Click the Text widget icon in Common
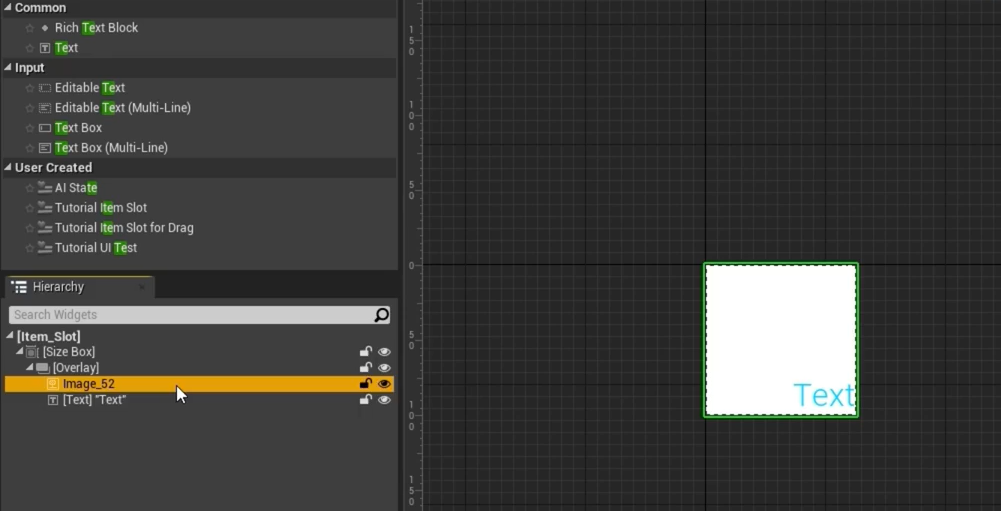Screen dimensions: 1001x511 pos(45,48)
